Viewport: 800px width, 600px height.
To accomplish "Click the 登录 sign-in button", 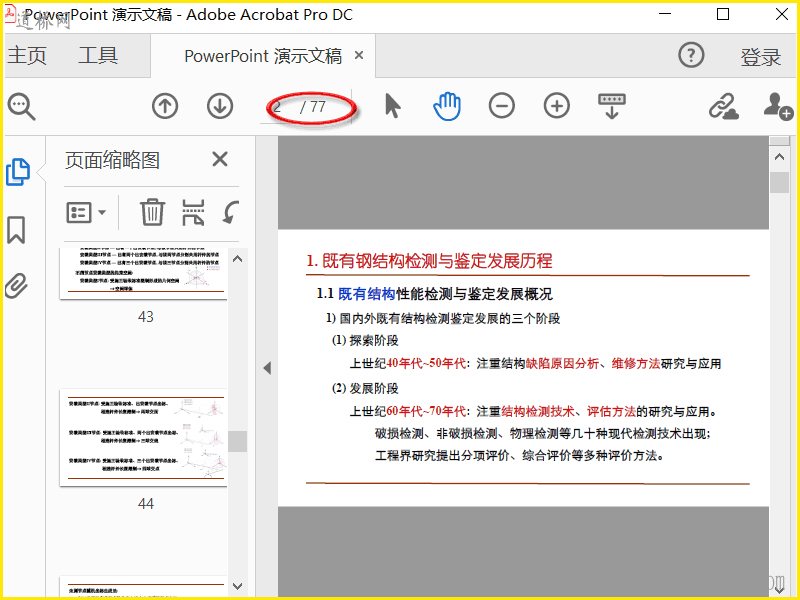I will coord(760,57).
